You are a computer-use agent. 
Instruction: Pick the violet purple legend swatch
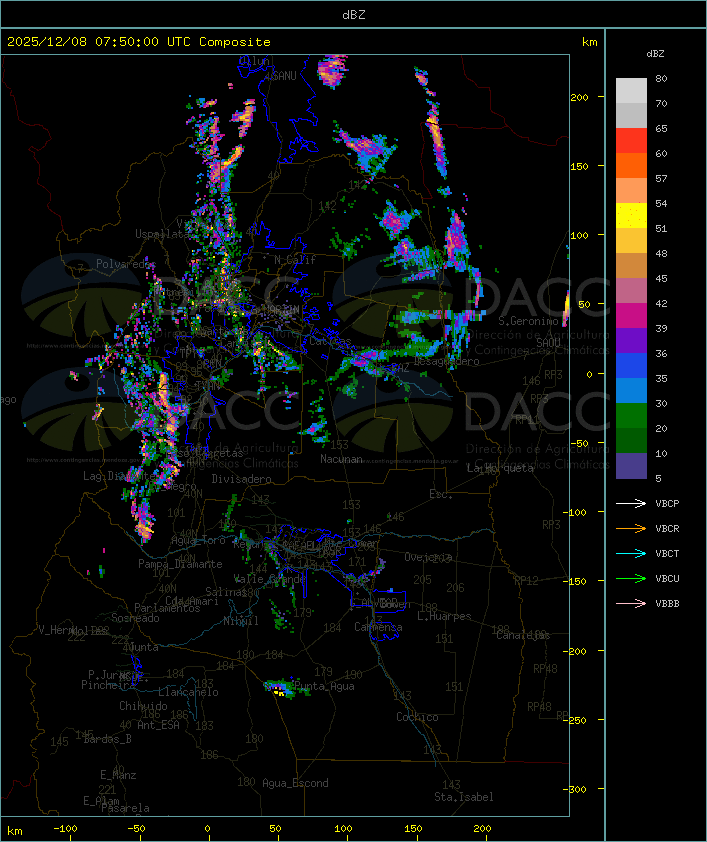[x=631, y=340]
